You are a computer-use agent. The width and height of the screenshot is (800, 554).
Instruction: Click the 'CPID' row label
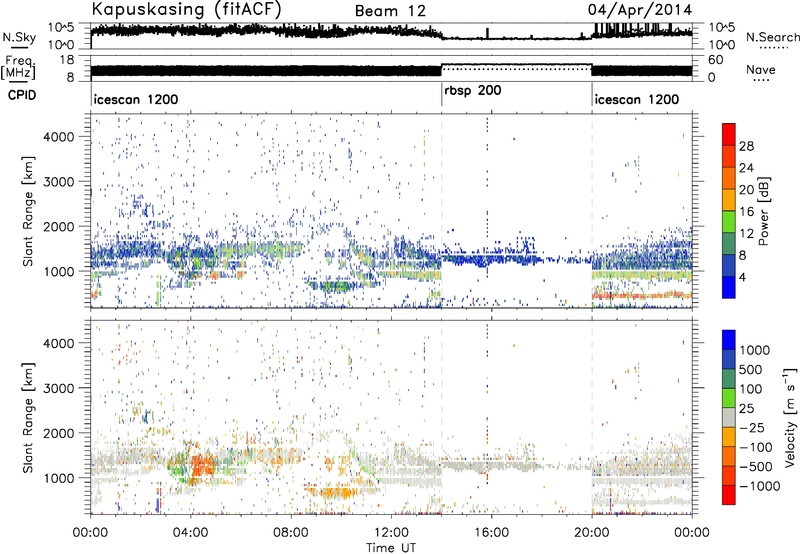coord(22,95)
